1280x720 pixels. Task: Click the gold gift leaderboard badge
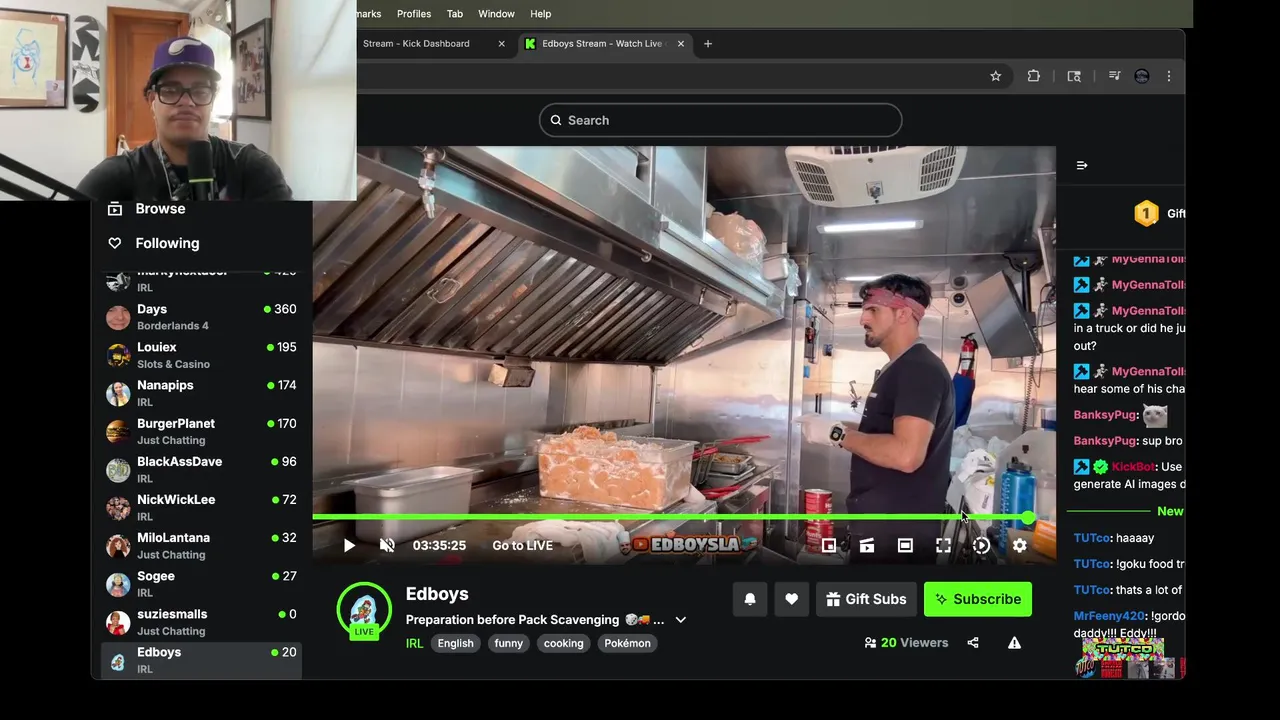(1146, 213)
